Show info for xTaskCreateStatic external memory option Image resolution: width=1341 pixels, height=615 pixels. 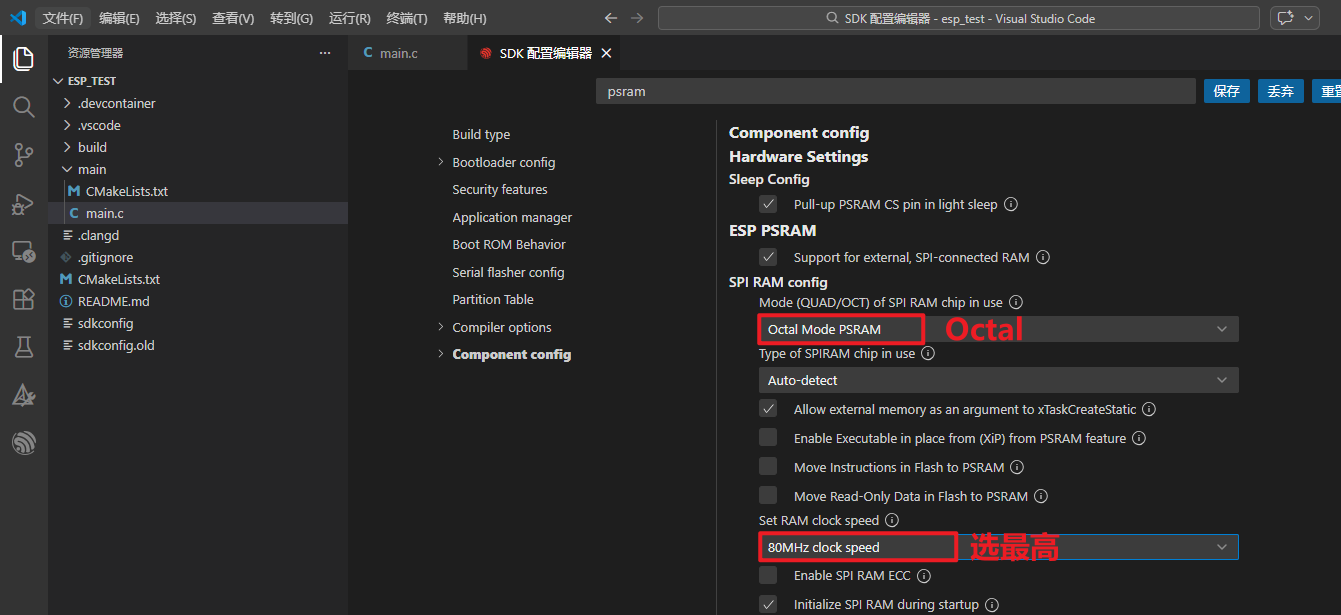click(x=1149, y=409)
